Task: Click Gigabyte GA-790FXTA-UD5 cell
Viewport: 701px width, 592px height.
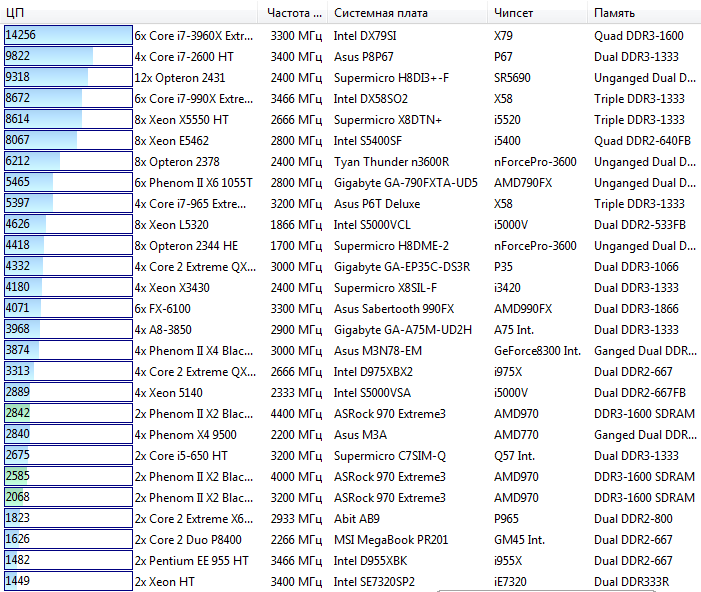Action: click(405, 183)
